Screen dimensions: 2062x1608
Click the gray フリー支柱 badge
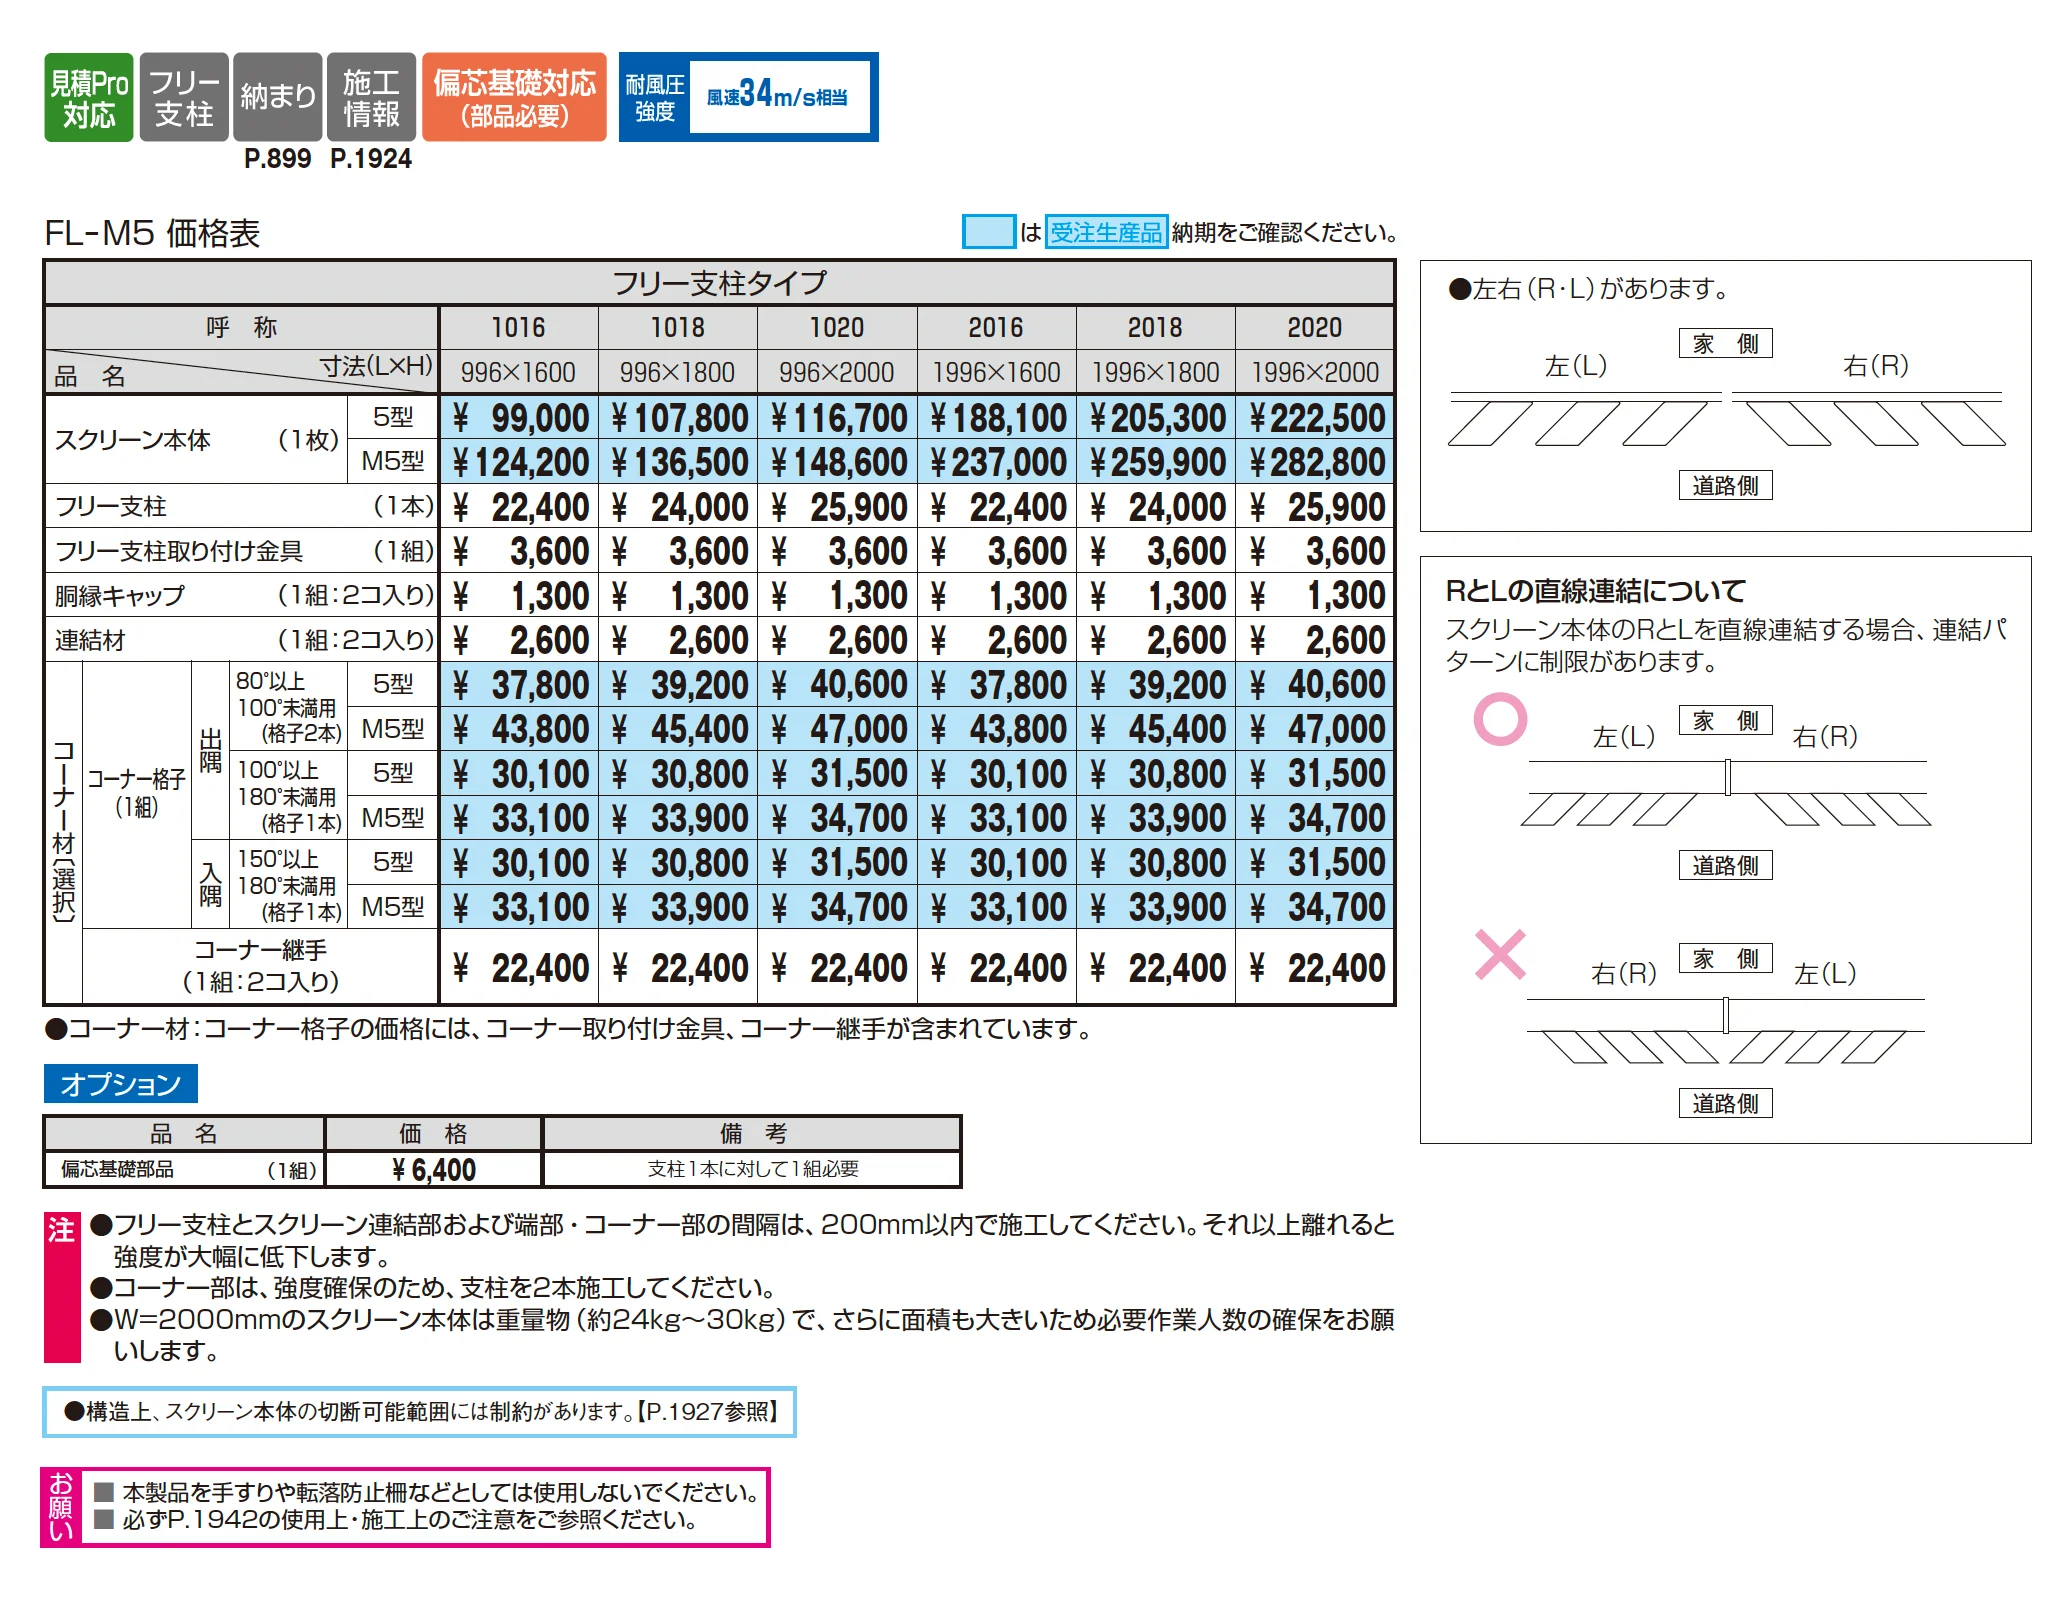tap(184, 97)
